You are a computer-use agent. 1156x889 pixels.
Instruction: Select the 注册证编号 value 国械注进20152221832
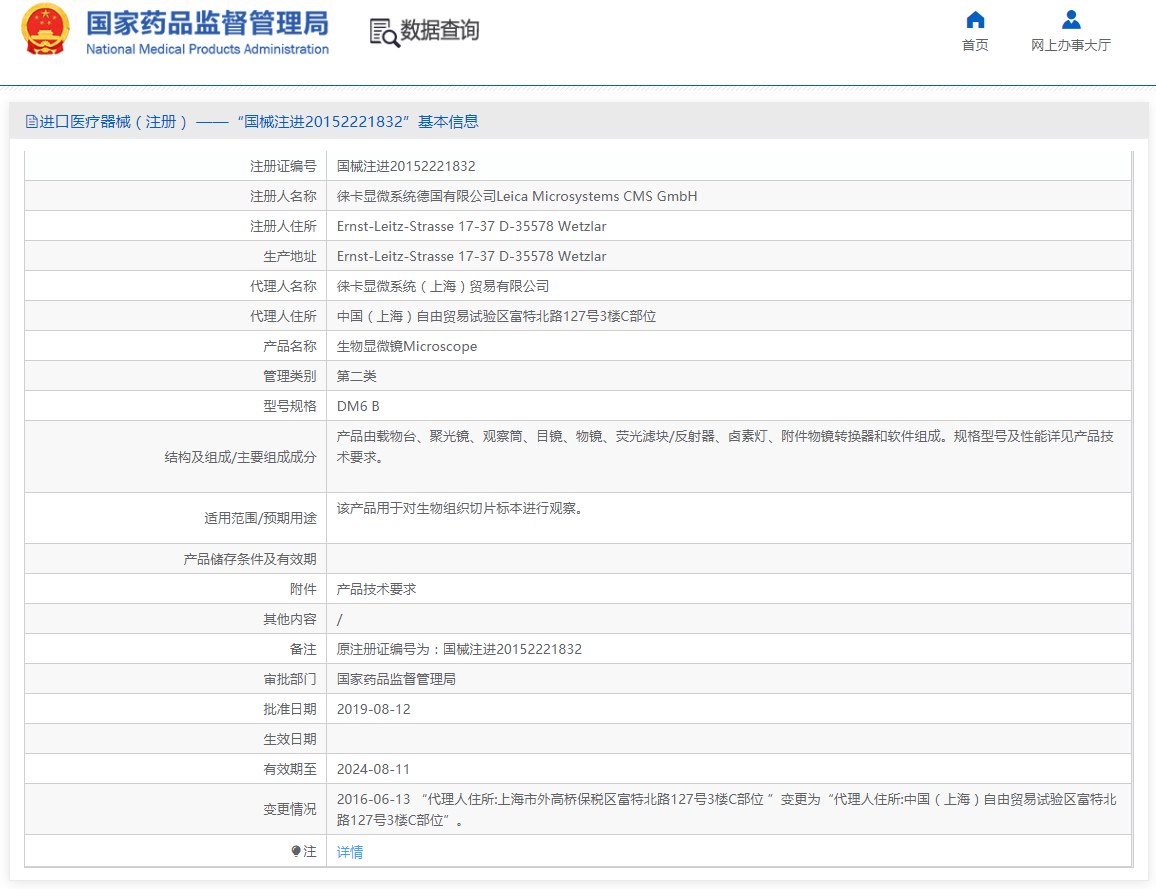(406, 166)
